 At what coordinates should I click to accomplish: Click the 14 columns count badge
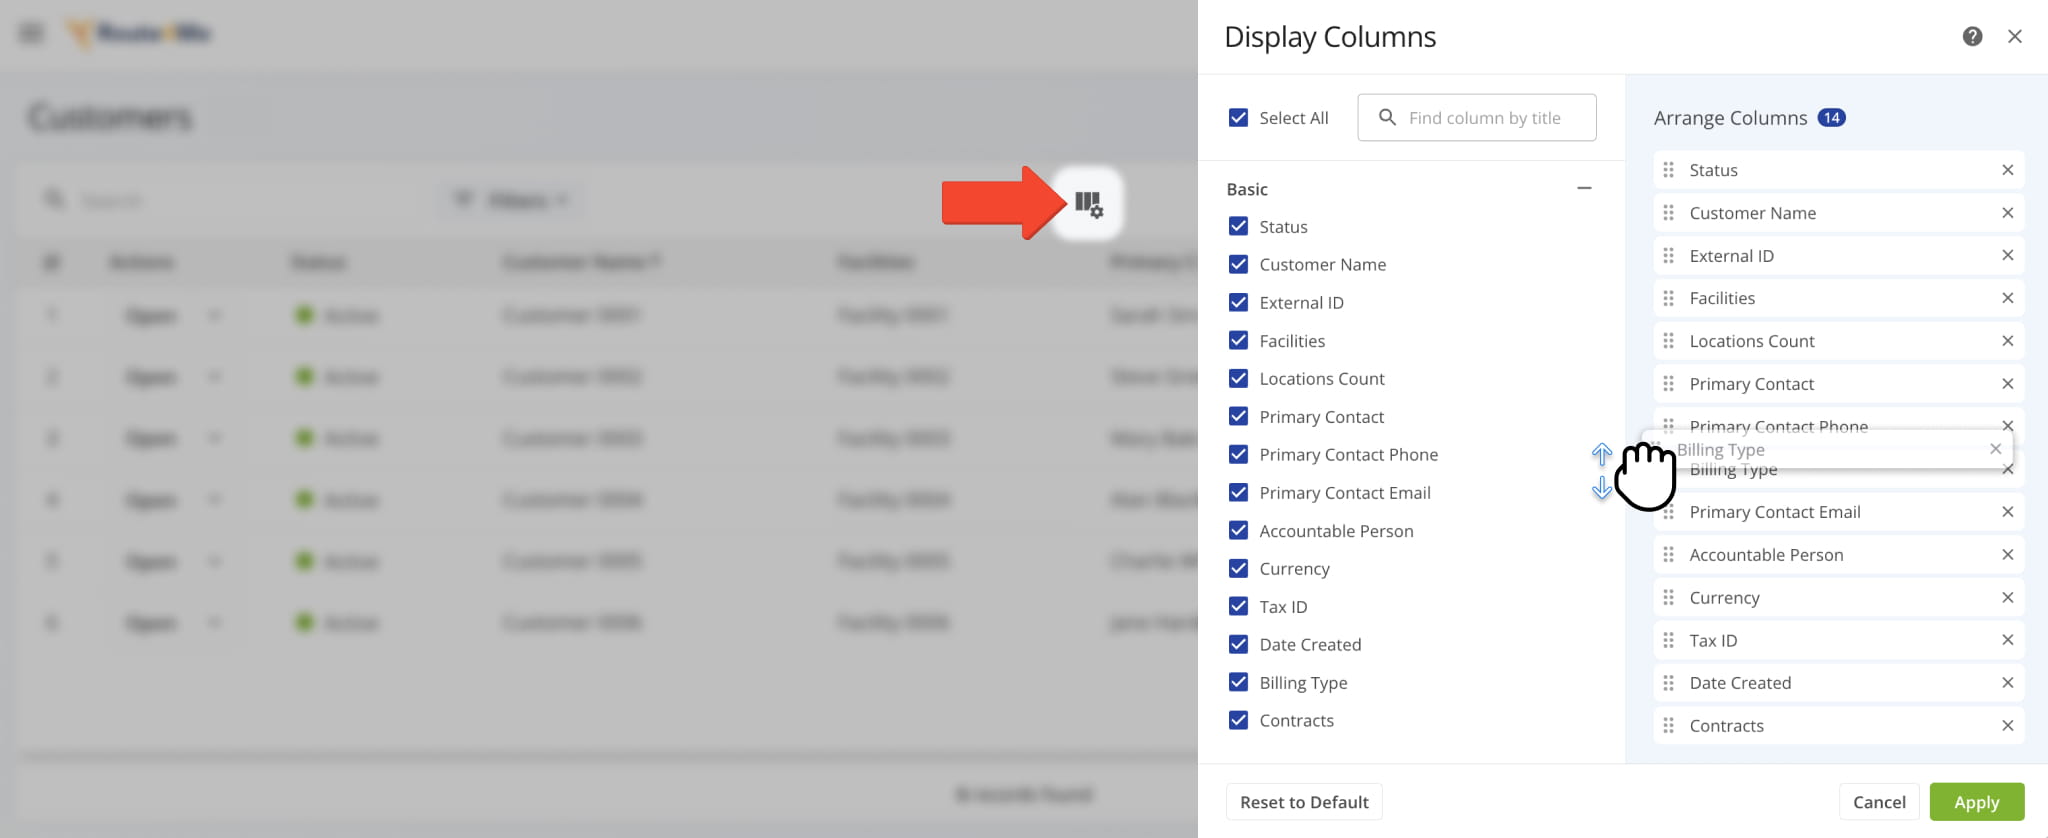click(x=1831, y=117)
